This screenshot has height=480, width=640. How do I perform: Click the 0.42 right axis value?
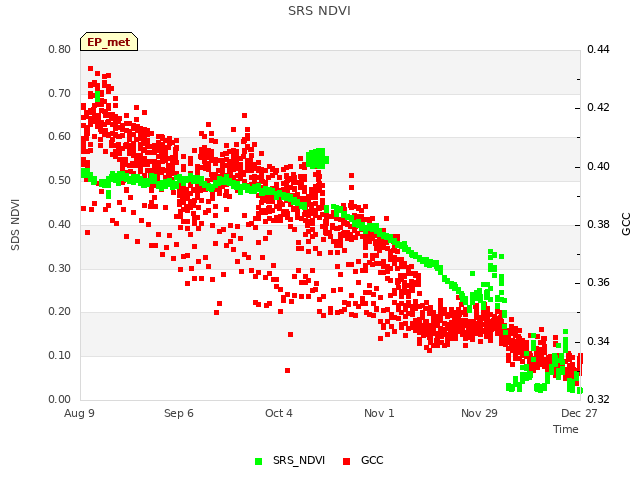tap(598, 107)
